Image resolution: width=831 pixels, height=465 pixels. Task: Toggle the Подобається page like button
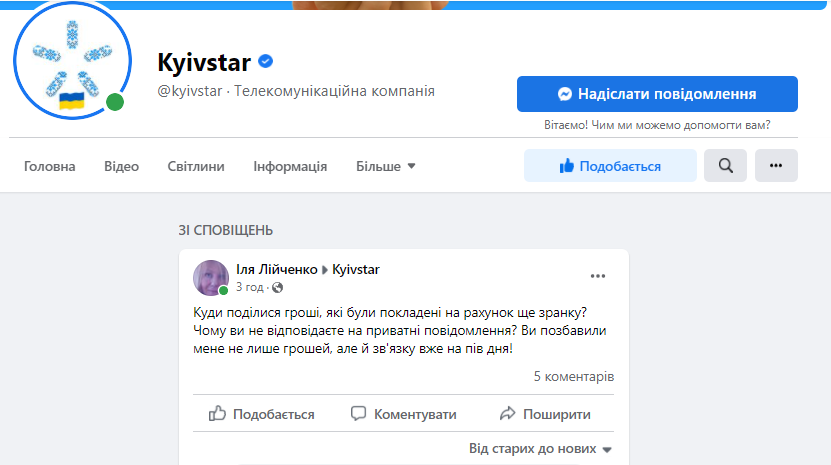[610, 166]
